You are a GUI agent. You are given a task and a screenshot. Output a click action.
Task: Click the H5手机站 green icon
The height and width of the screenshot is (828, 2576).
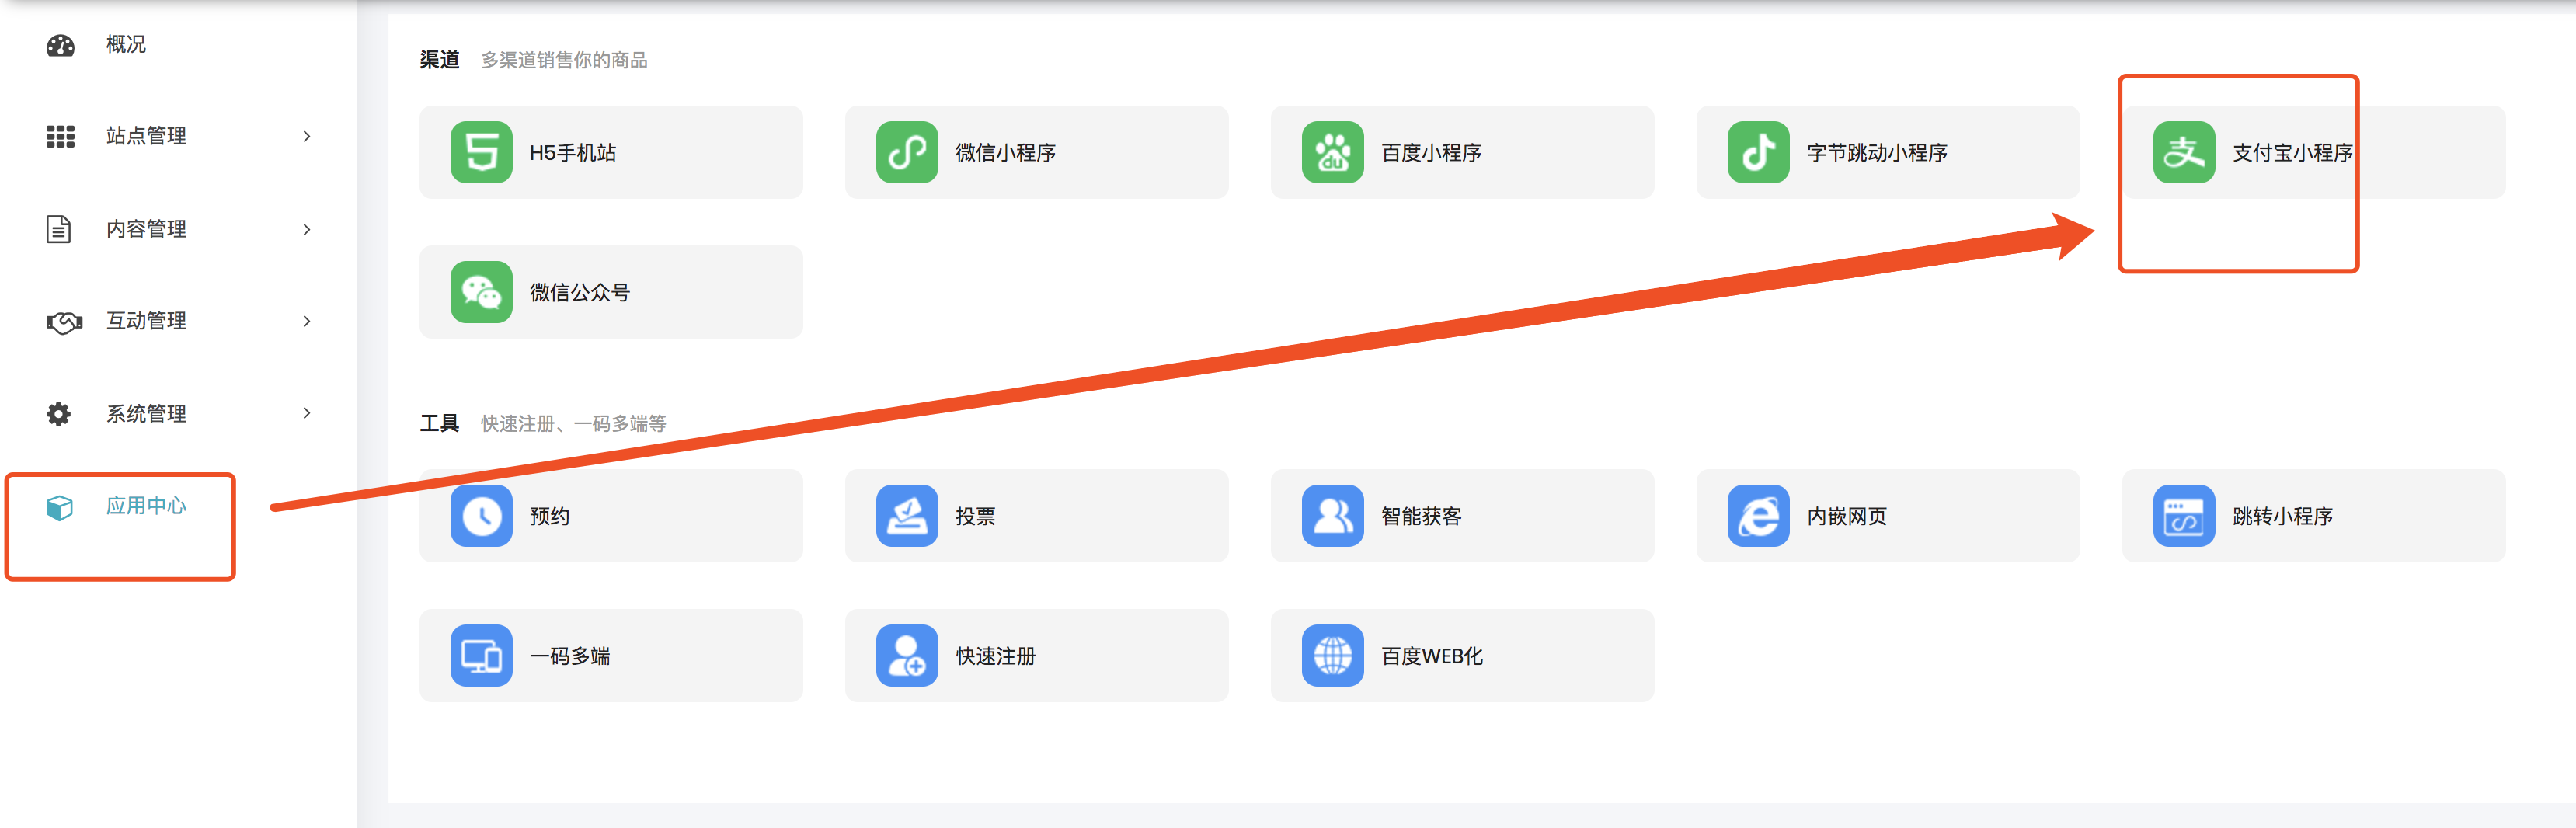[481, 152]
